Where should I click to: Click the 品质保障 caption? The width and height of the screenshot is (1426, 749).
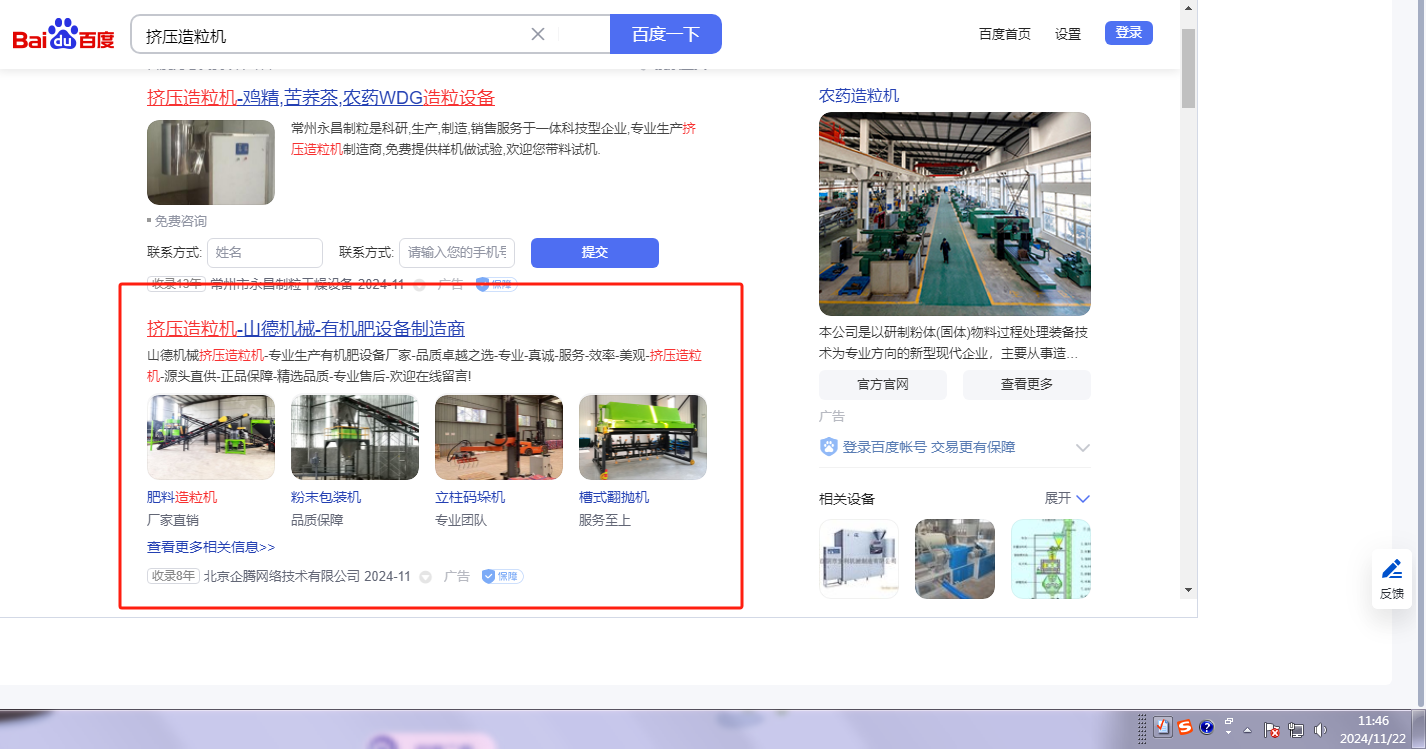pos(317,520)
